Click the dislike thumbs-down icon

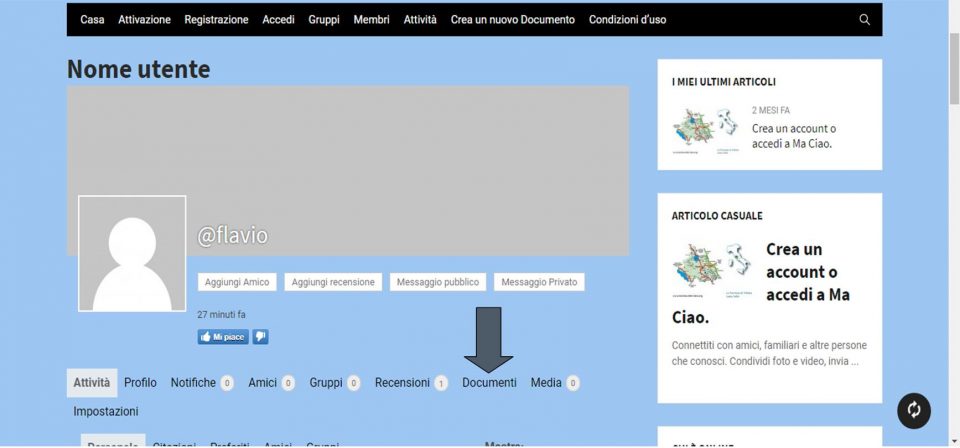[260, 337]
